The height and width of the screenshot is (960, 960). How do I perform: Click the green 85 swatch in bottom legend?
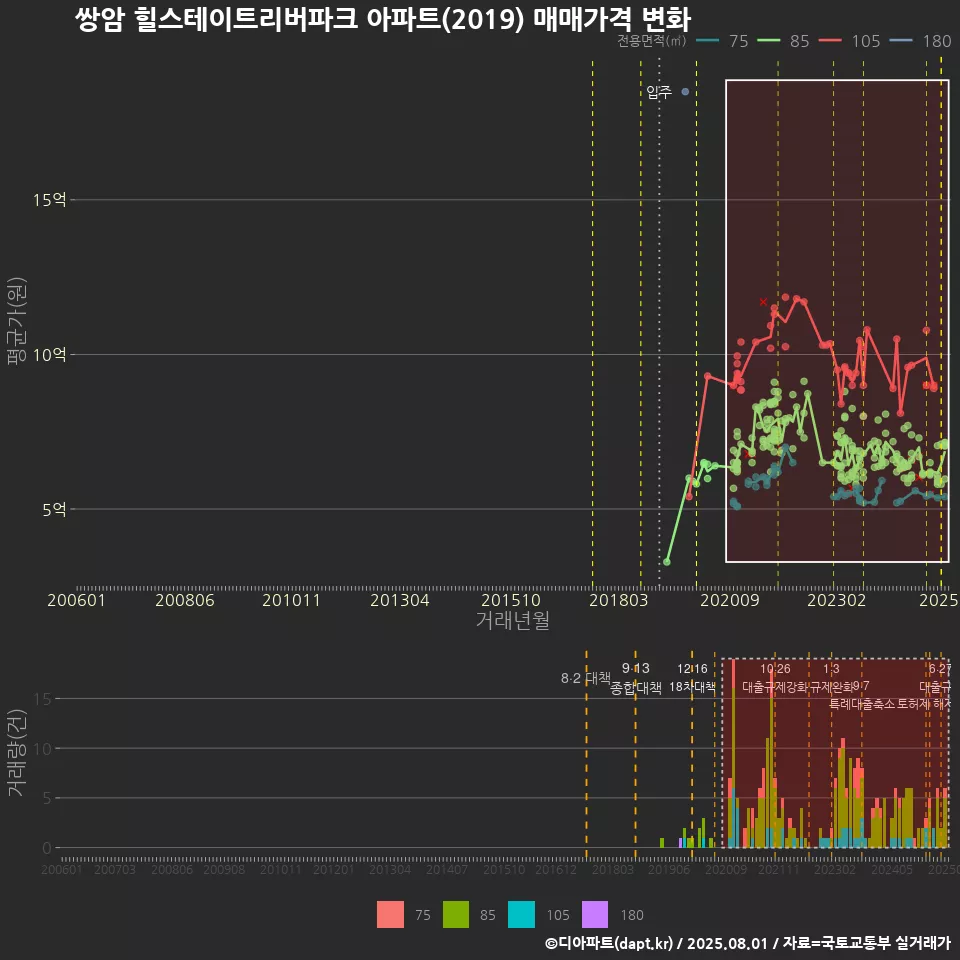[x=456, y=915]
